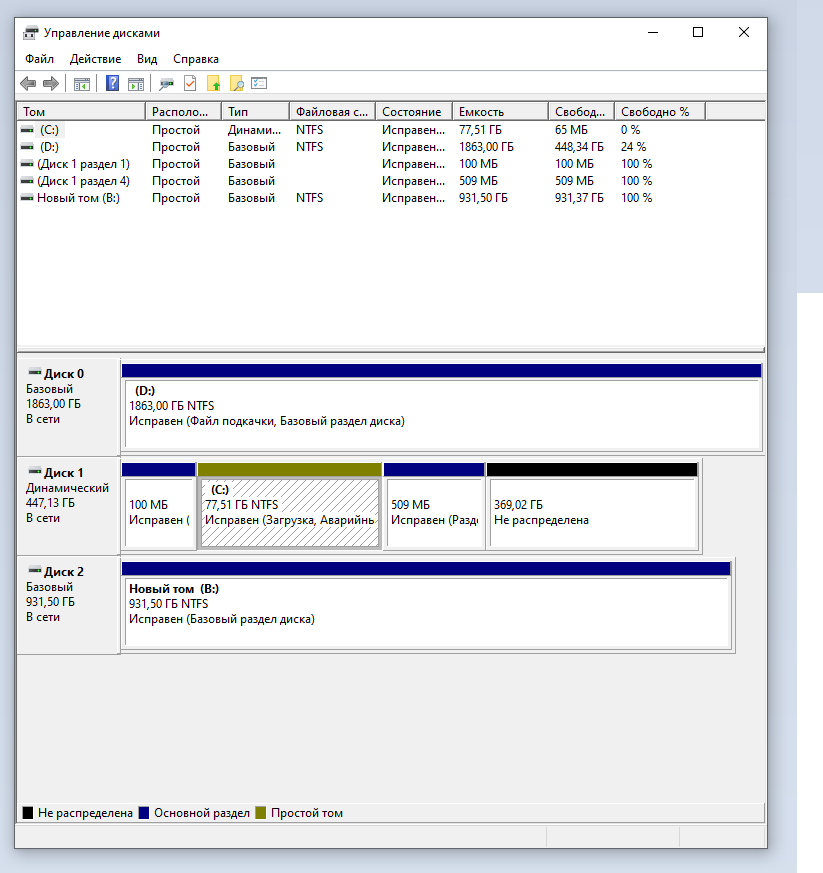Click the 931,37 ГБ free space cell
This screenshot has width=823, height=873.
(x=579, y=198)
